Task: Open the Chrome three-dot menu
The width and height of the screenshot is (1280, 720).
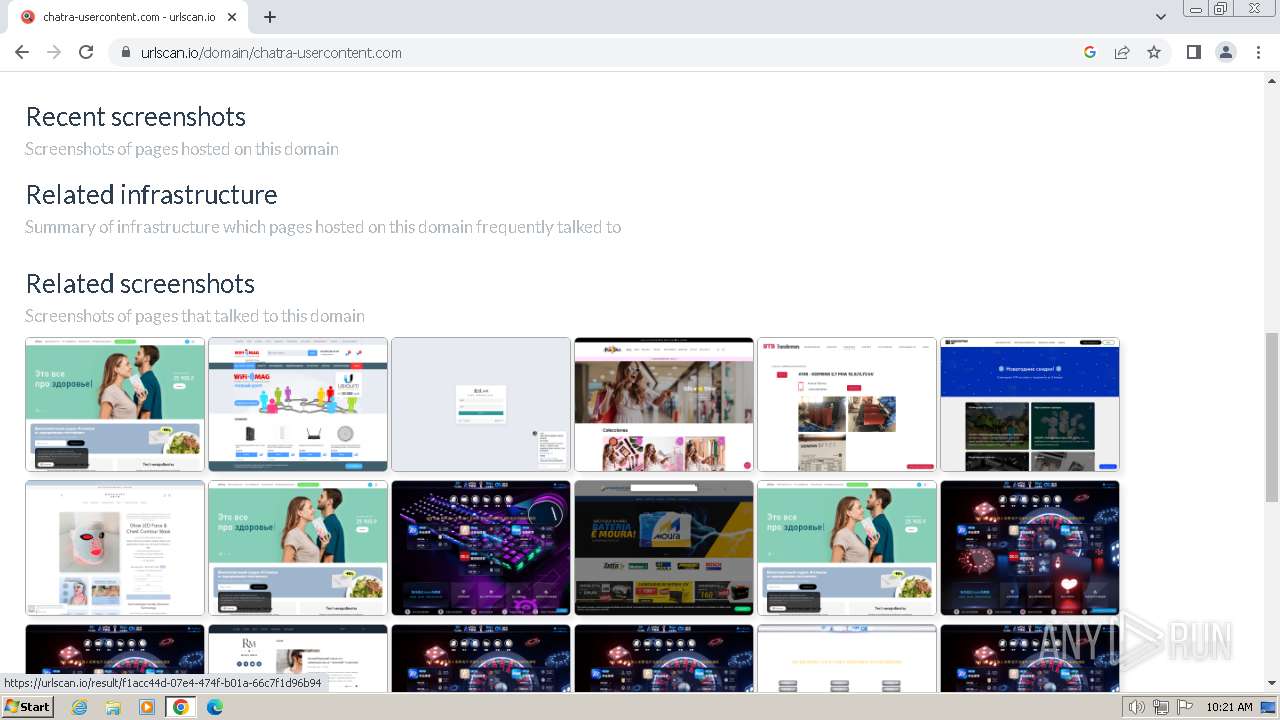Action: click(1258, 52)
